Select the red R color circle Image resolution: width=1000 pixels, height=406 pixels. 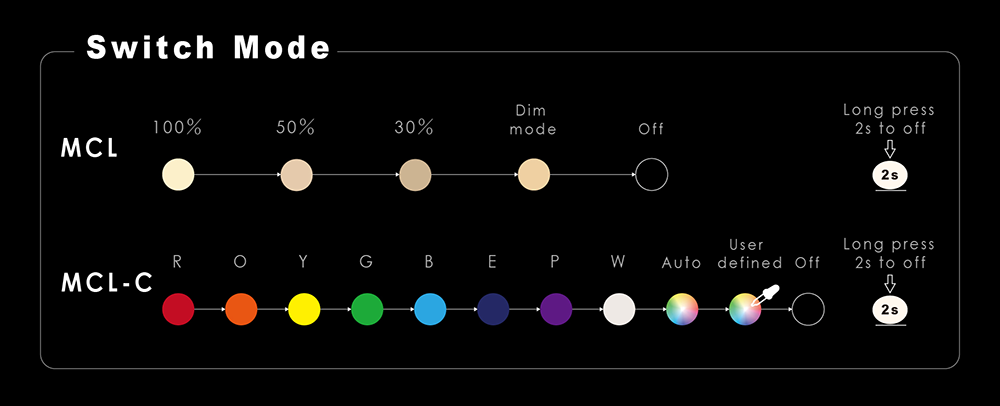177,309
